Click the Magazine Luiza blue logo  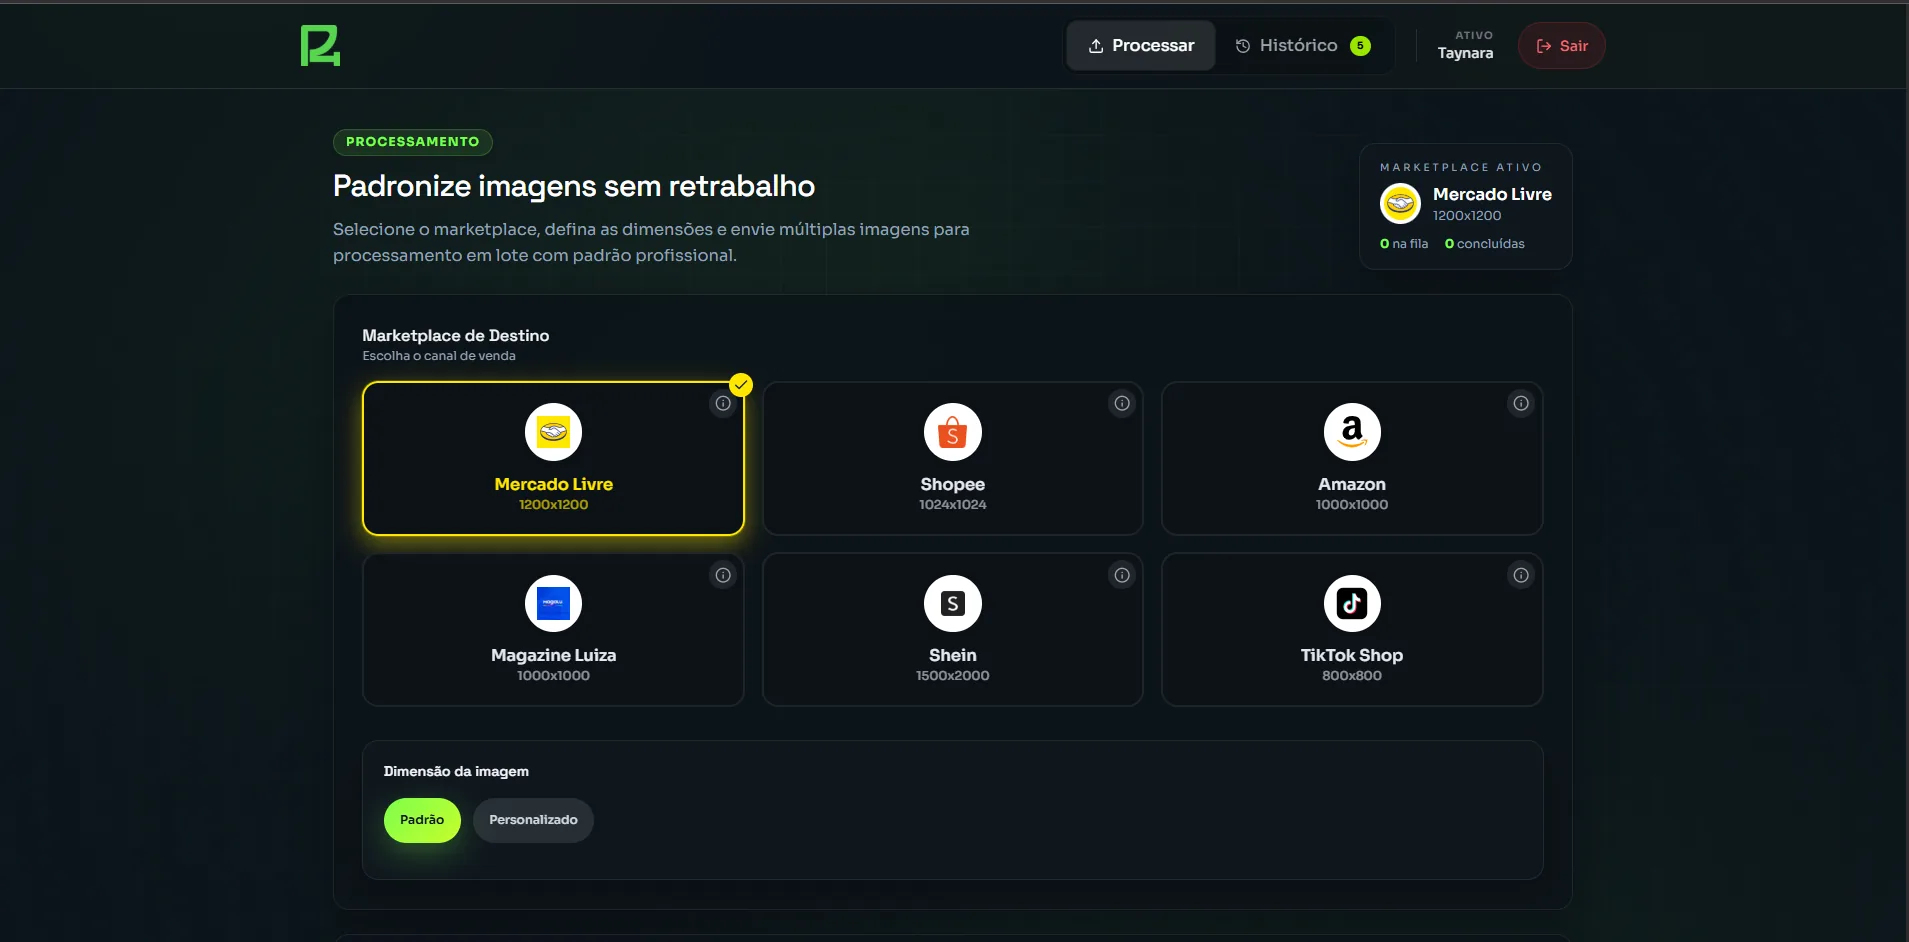[553, 603]
